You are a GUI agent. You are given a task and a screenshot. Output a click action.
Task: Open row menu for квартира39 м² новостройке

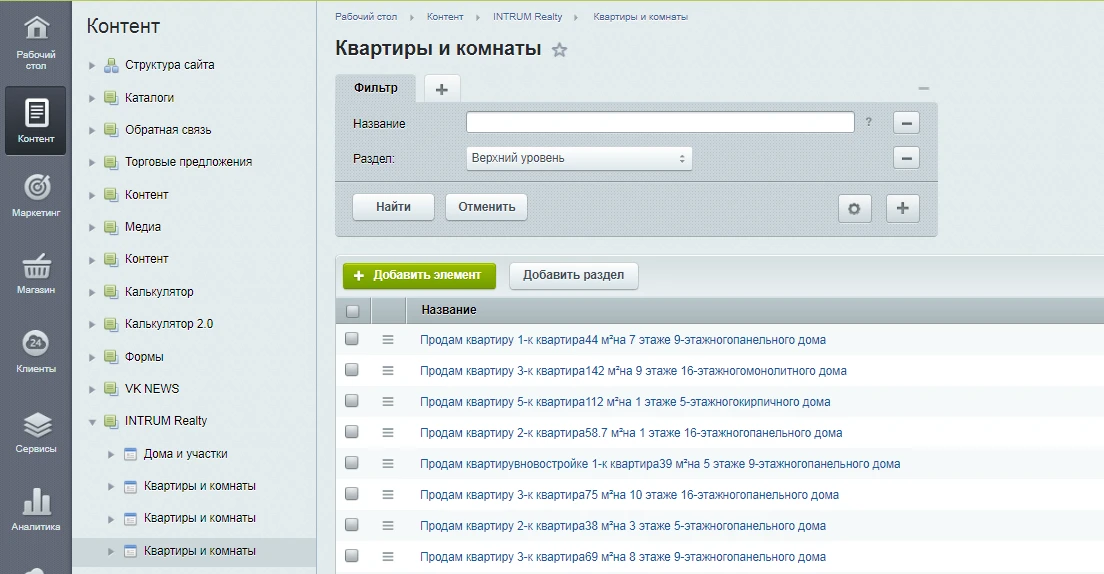tap(388, 463)
